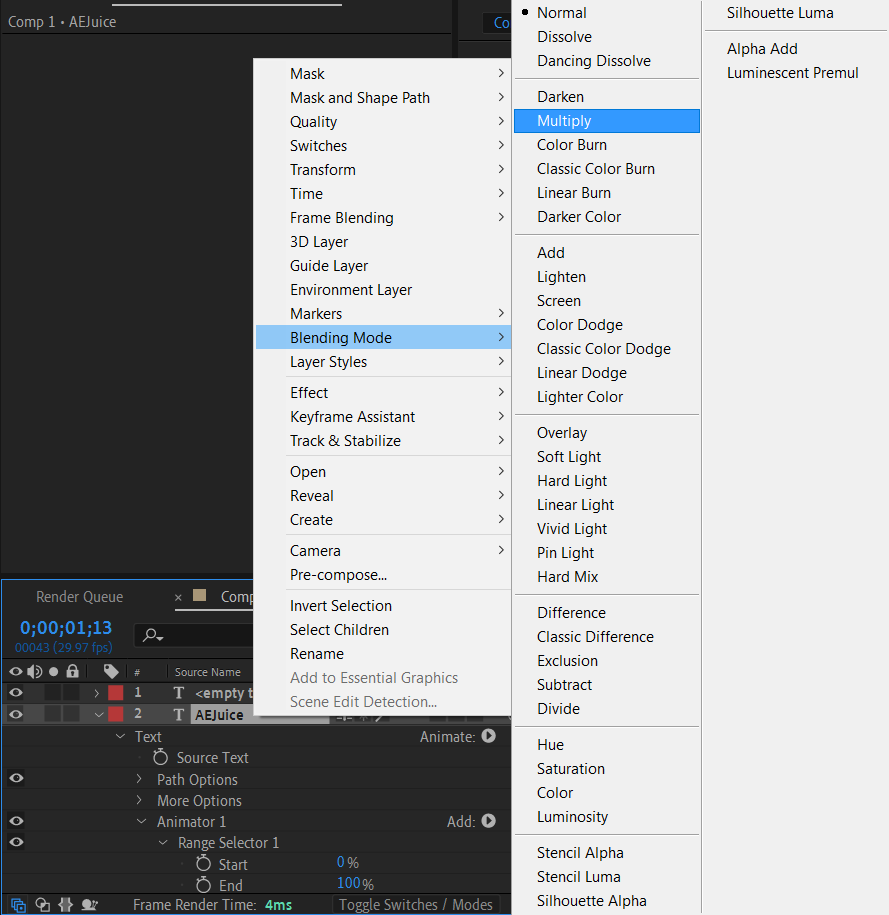Image resolution: width=889 pixels, height=915 pixels.
Task: Toggle visibility of the empty text layer
Action: coord(16,692)
